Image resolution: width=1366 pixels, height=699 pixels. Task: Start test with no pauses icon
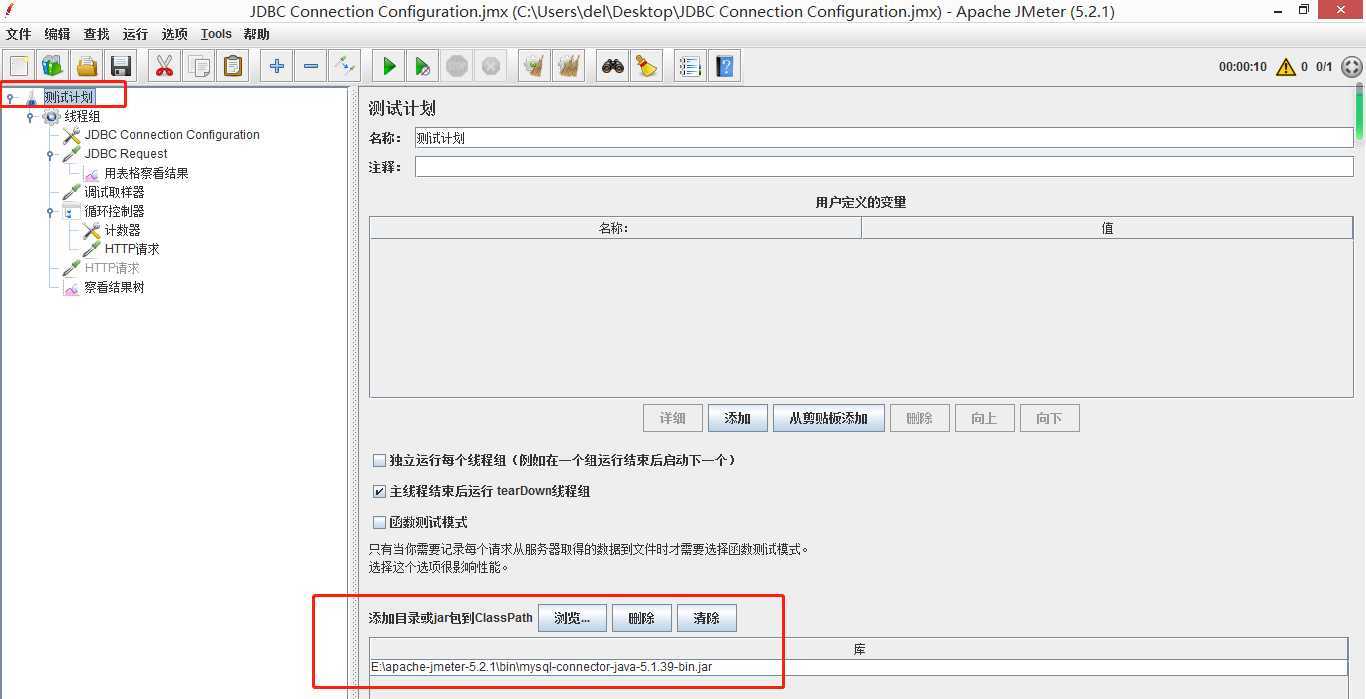point(423,66)
